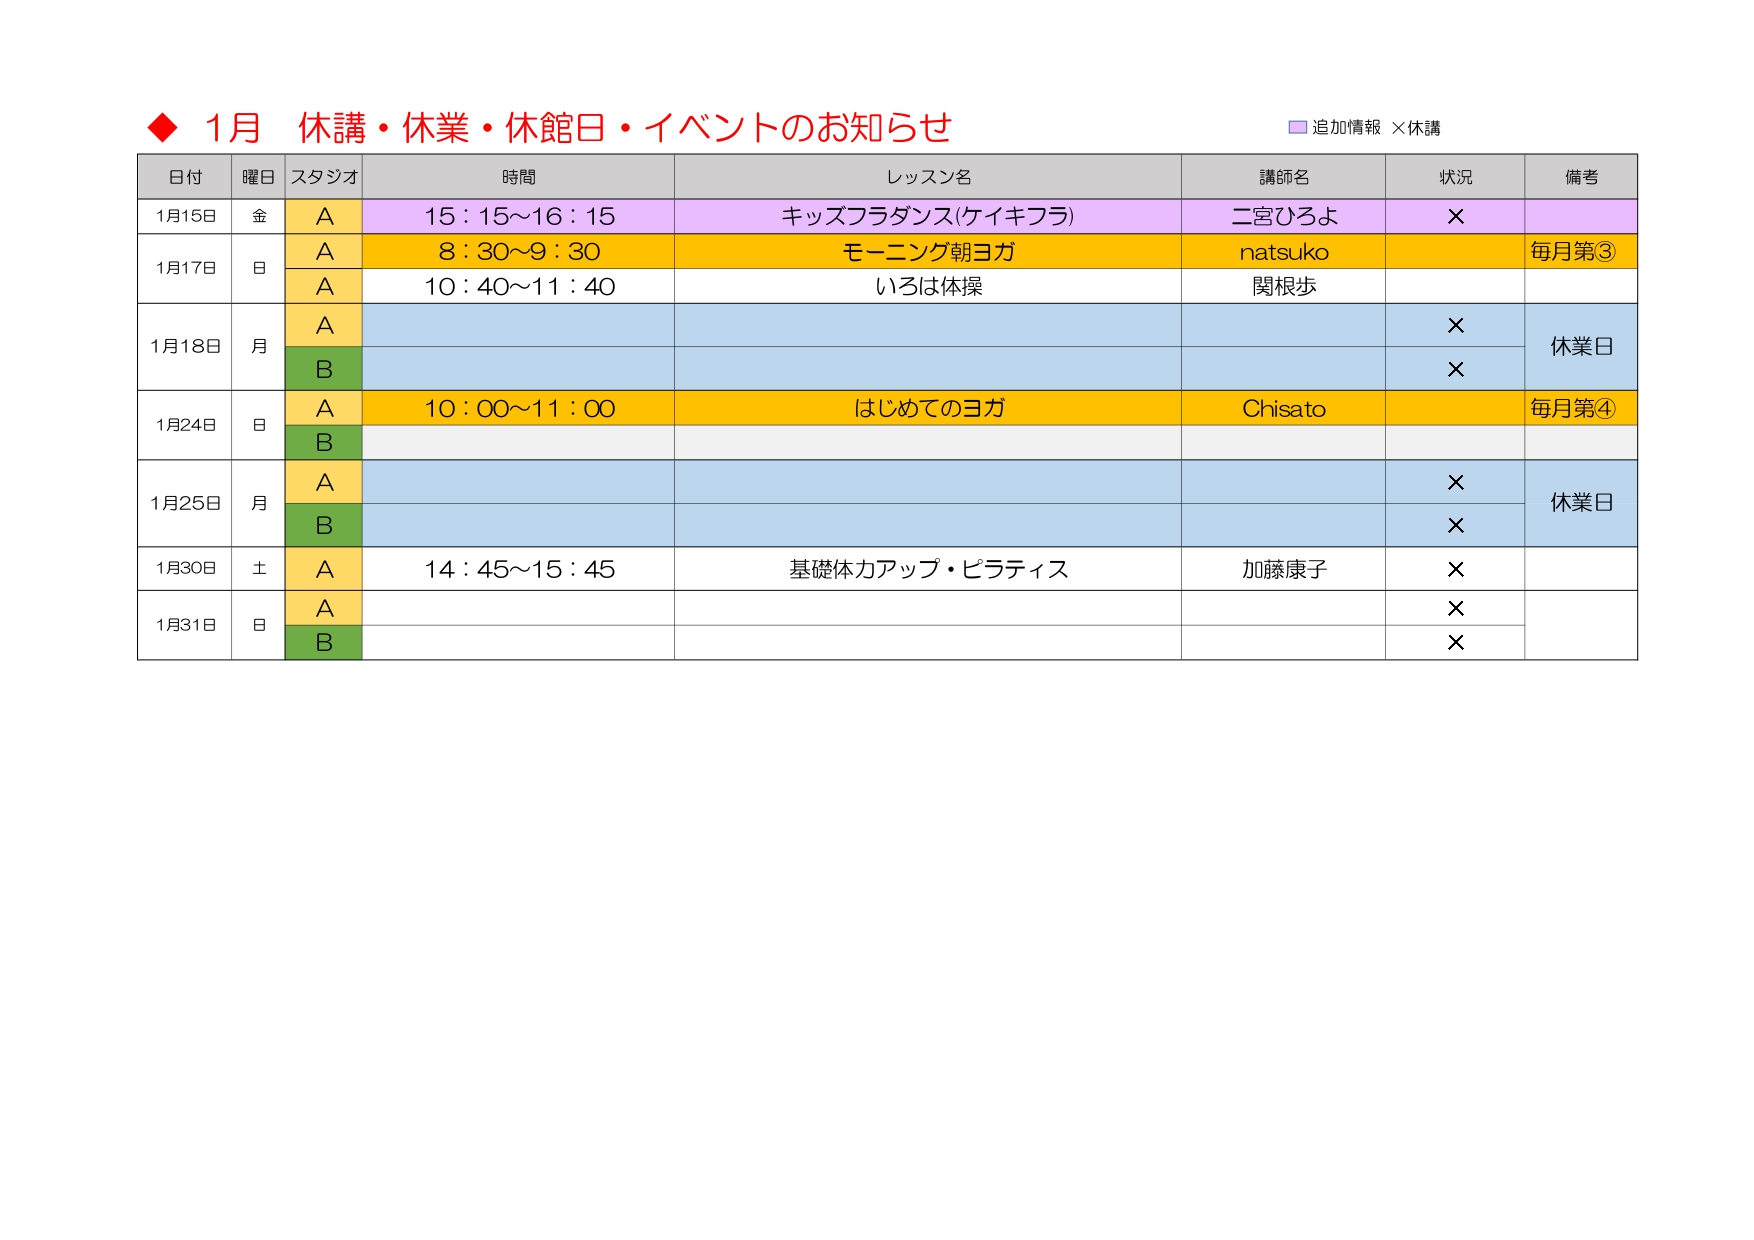Select time 8:30~9:30
This screenshot has width=1754, height=1240.
518,251
